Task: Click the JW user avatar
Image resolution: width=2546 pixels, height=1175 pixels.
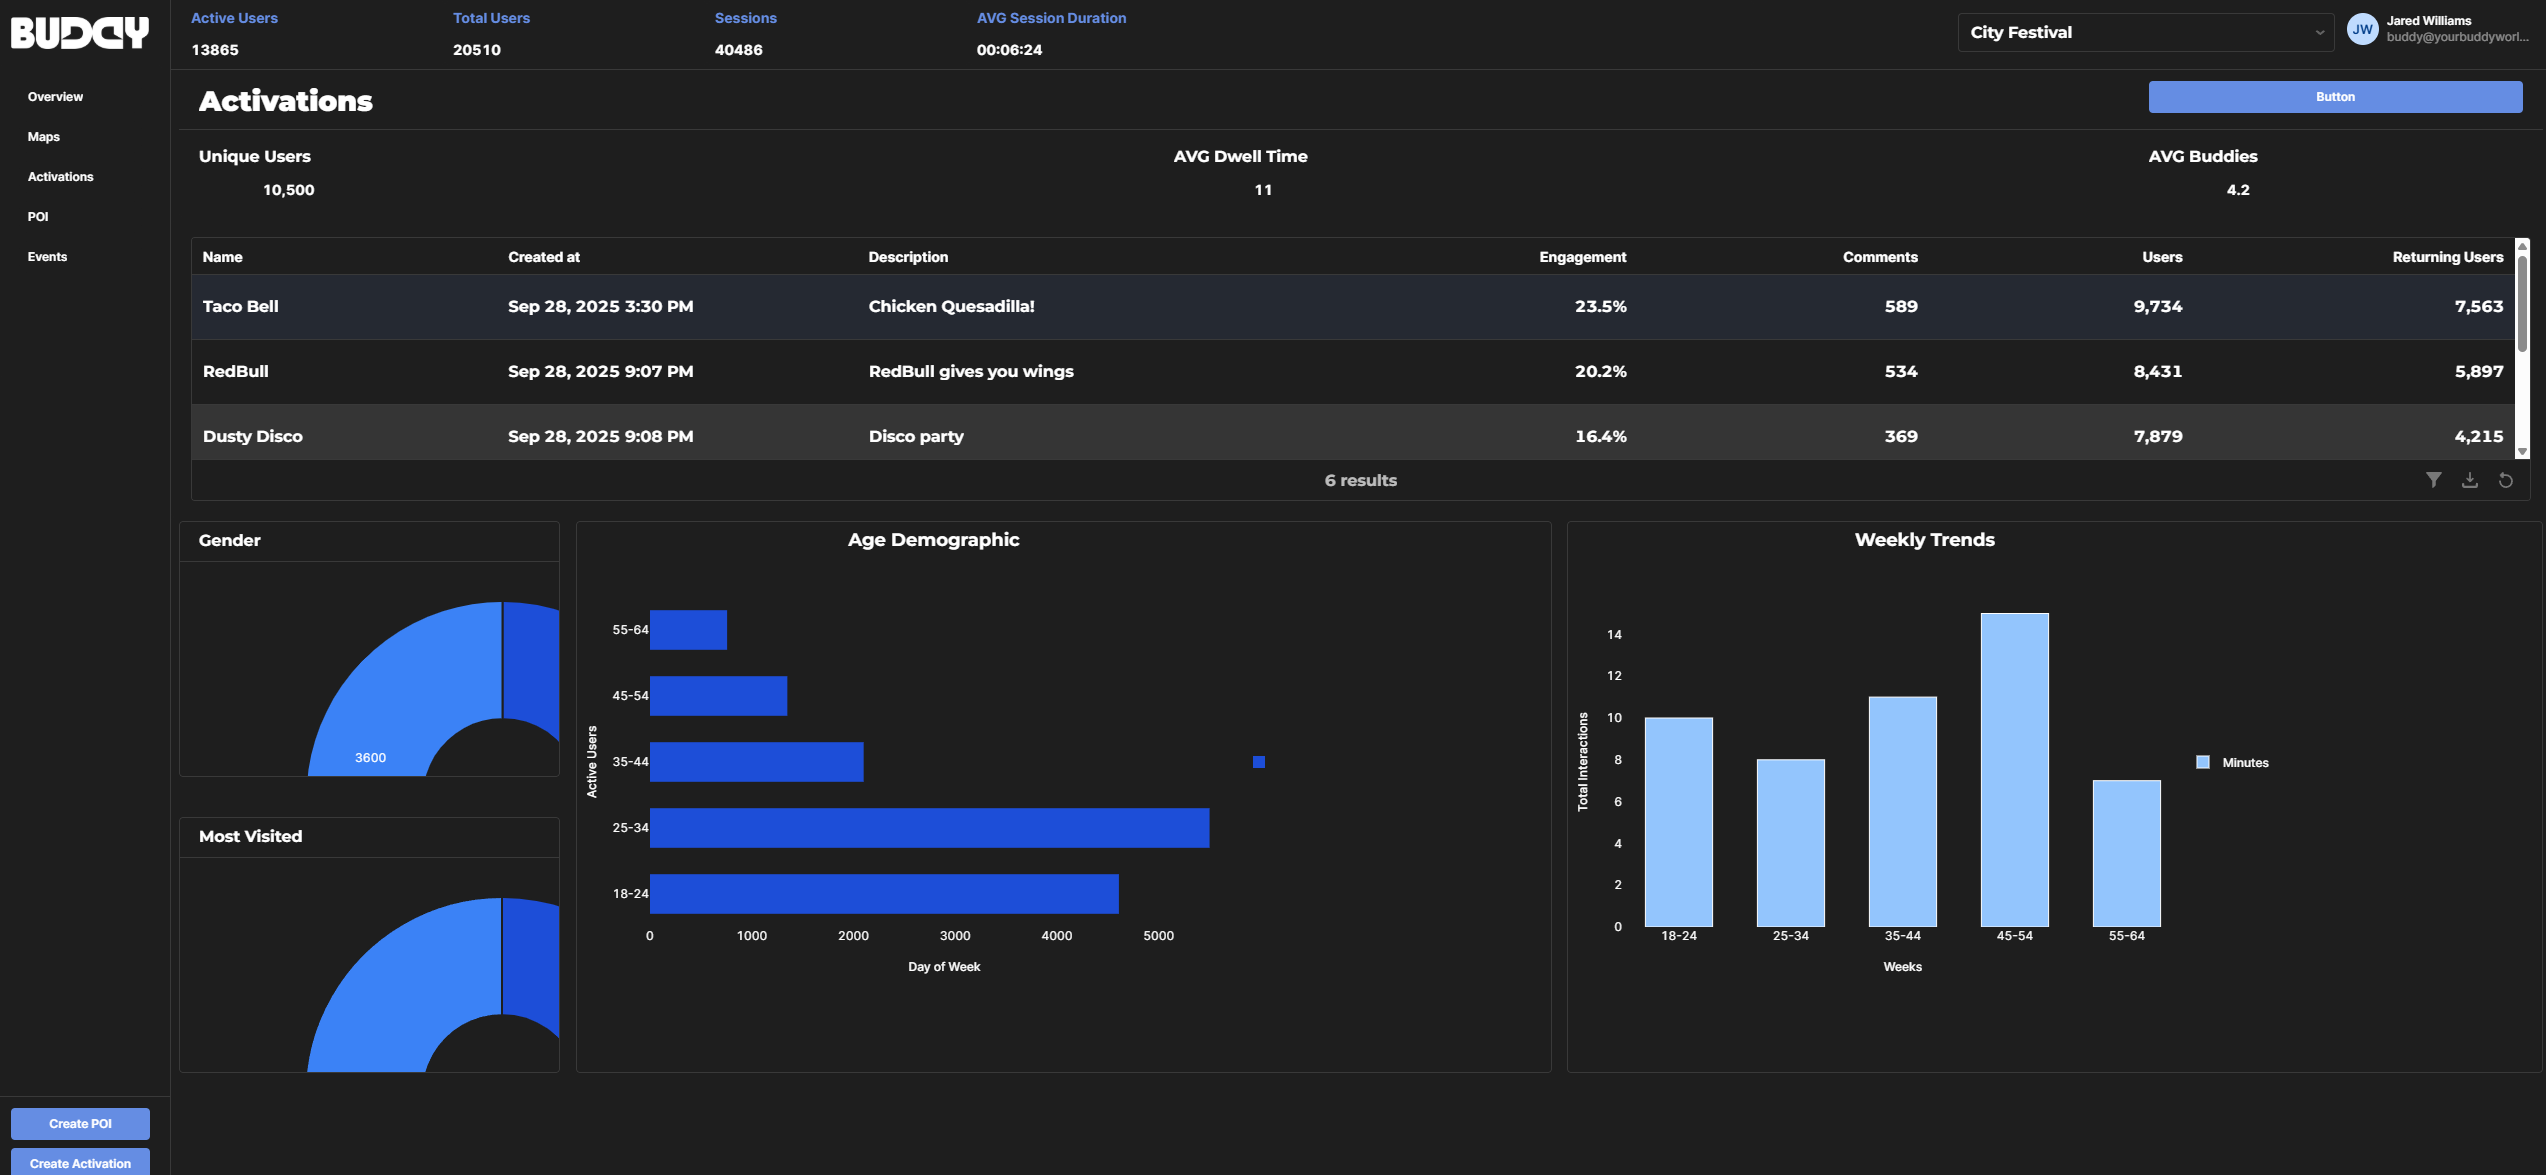Action: pyautogui.click(x=2362, y=29)
